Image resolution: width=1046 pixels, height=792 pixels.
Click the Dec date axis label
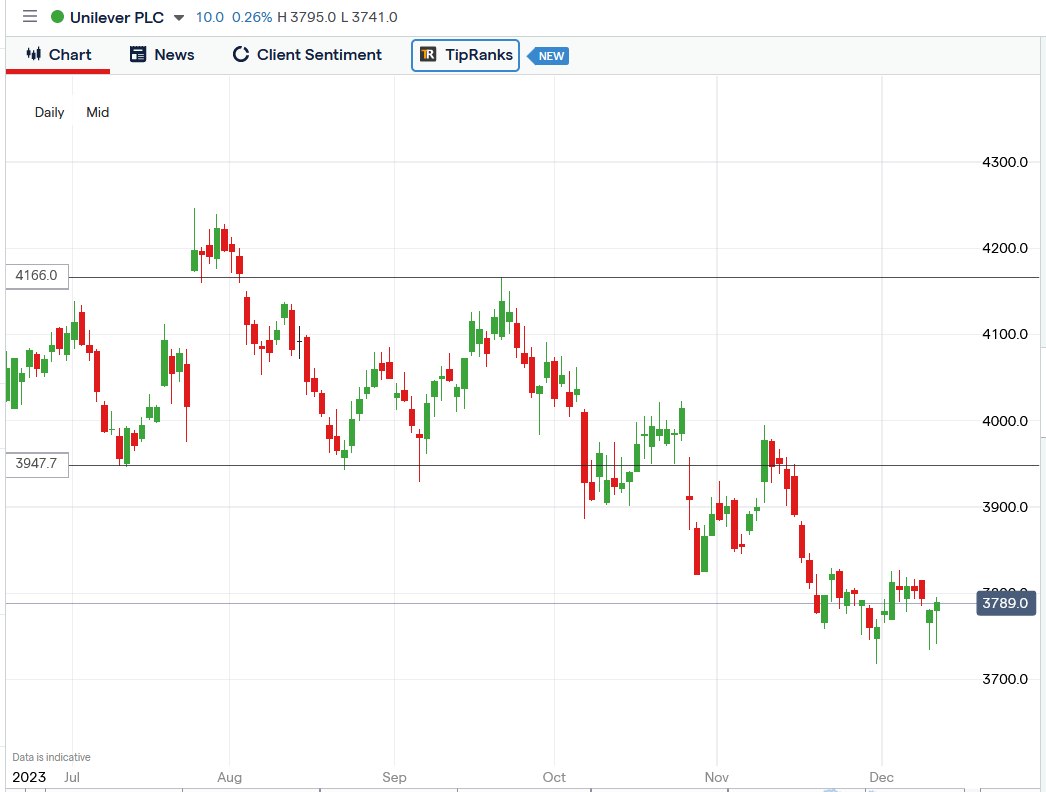882,777
